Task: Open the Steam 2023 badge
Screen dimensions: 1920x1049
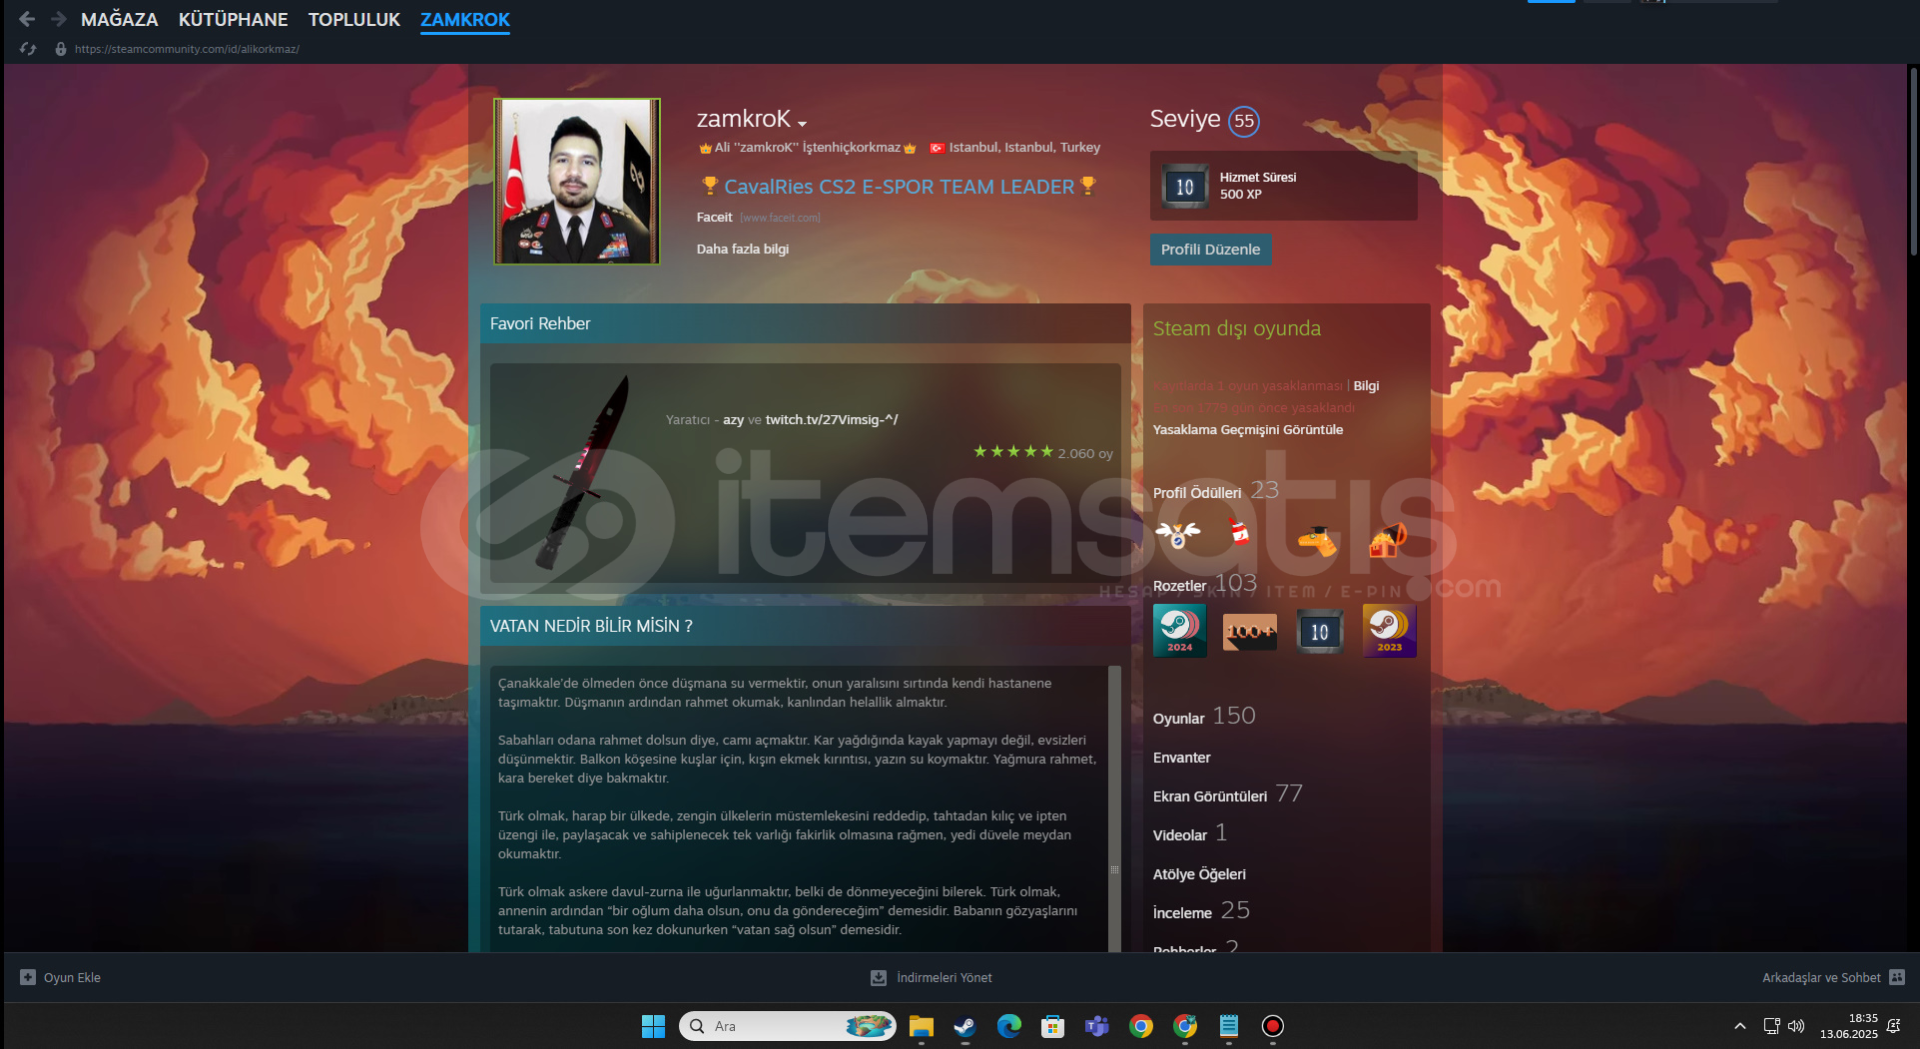Action: [x=1390, y=631]
